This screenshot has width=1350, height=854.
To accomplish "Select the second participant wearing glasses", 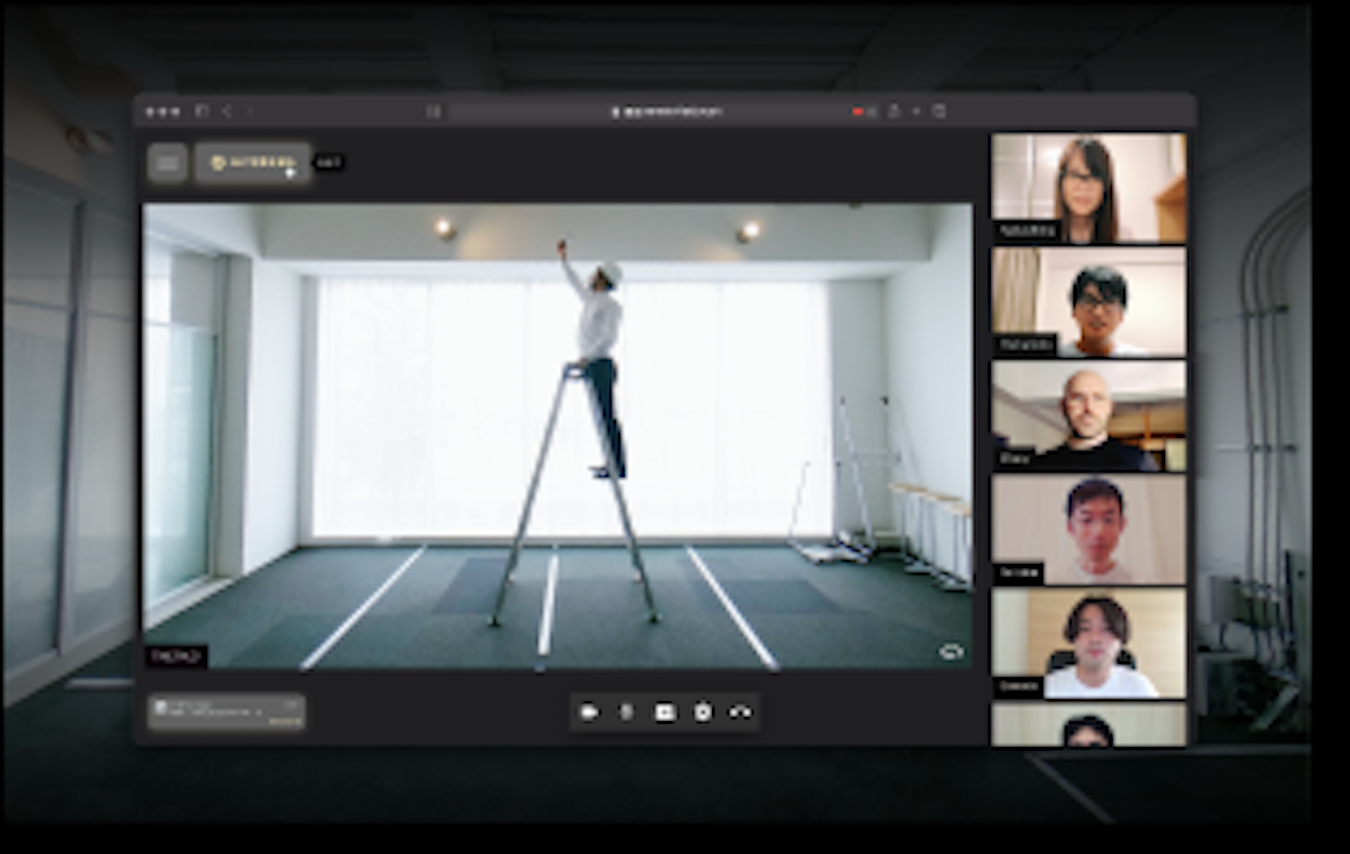I will tap(1088, 302).
